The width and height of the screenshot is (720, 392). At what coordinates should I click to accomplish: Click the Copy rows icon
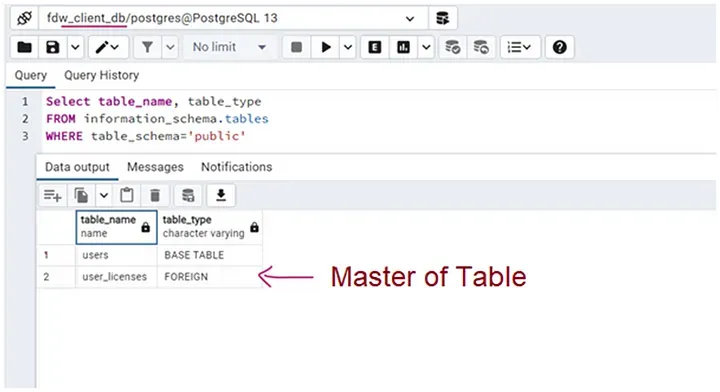(x=81, y=196)
